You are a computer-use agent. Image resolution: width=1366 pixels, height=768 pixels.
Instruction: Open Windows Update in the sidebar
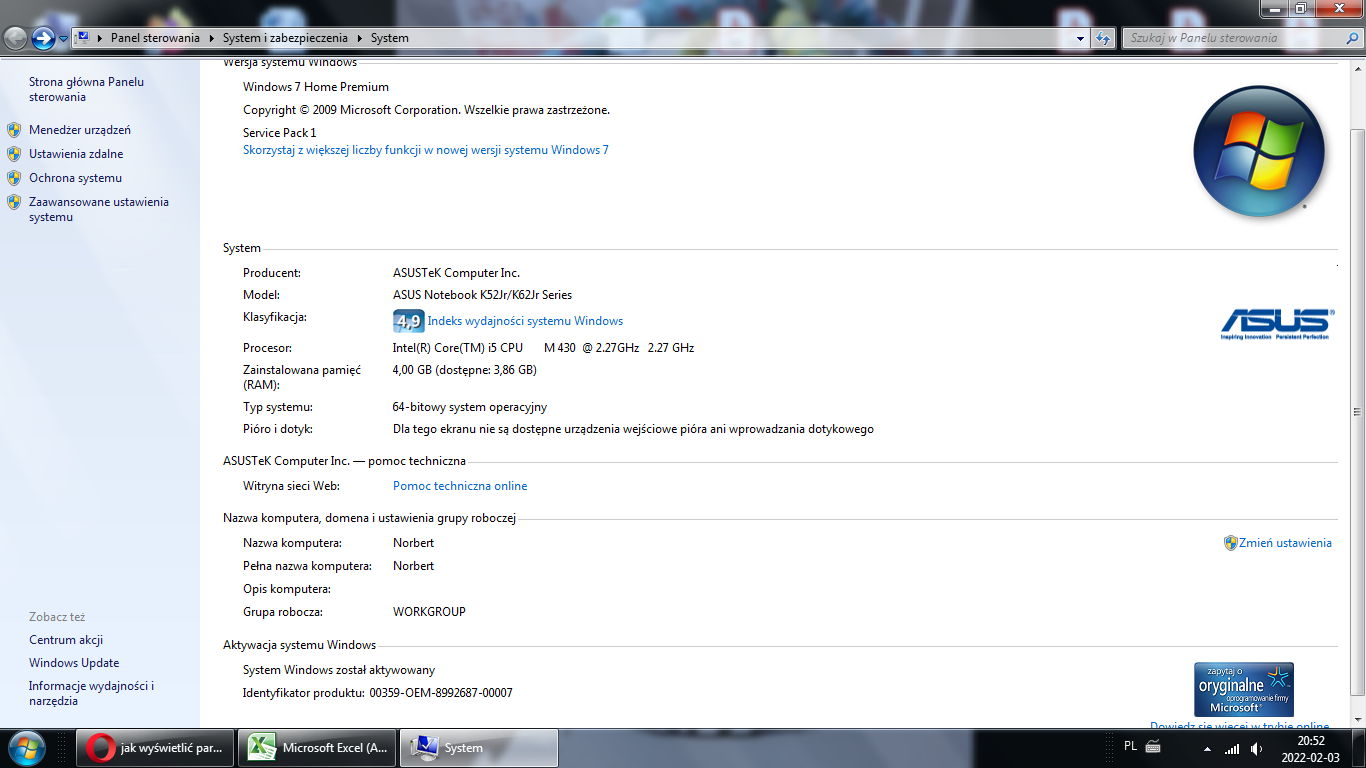tap(74, 663)
